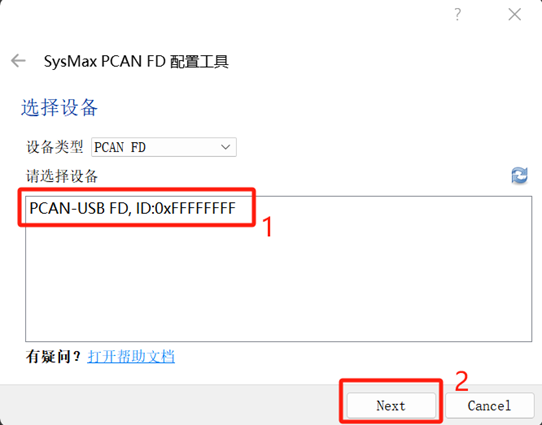Open the PCAN FD device type combo box

164,147
